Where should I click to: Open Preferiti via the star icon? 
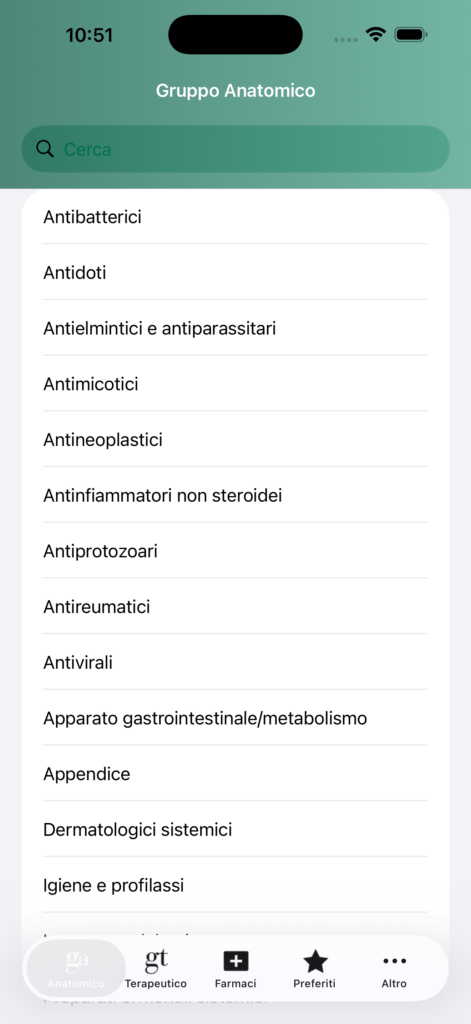(315, 961)
